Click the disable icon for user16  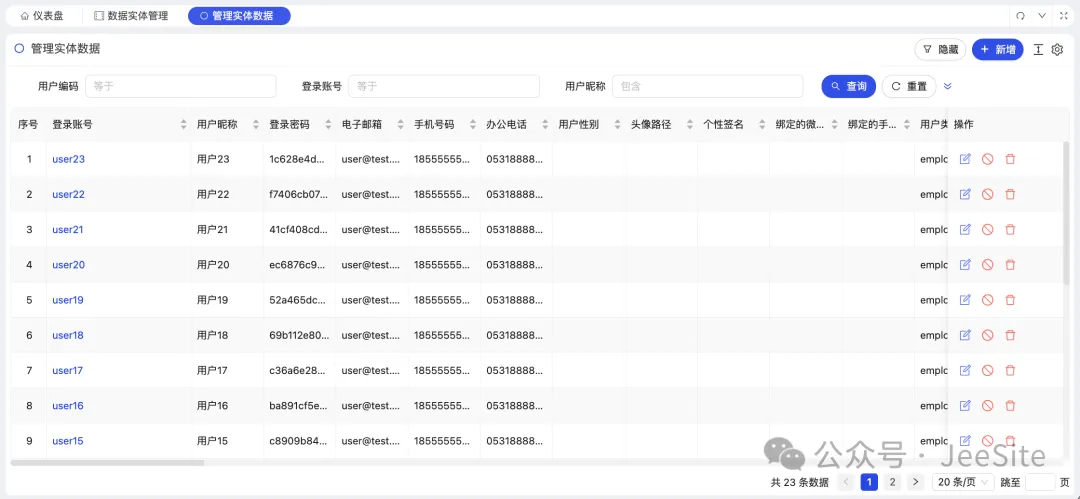click(x=987, y=406)
